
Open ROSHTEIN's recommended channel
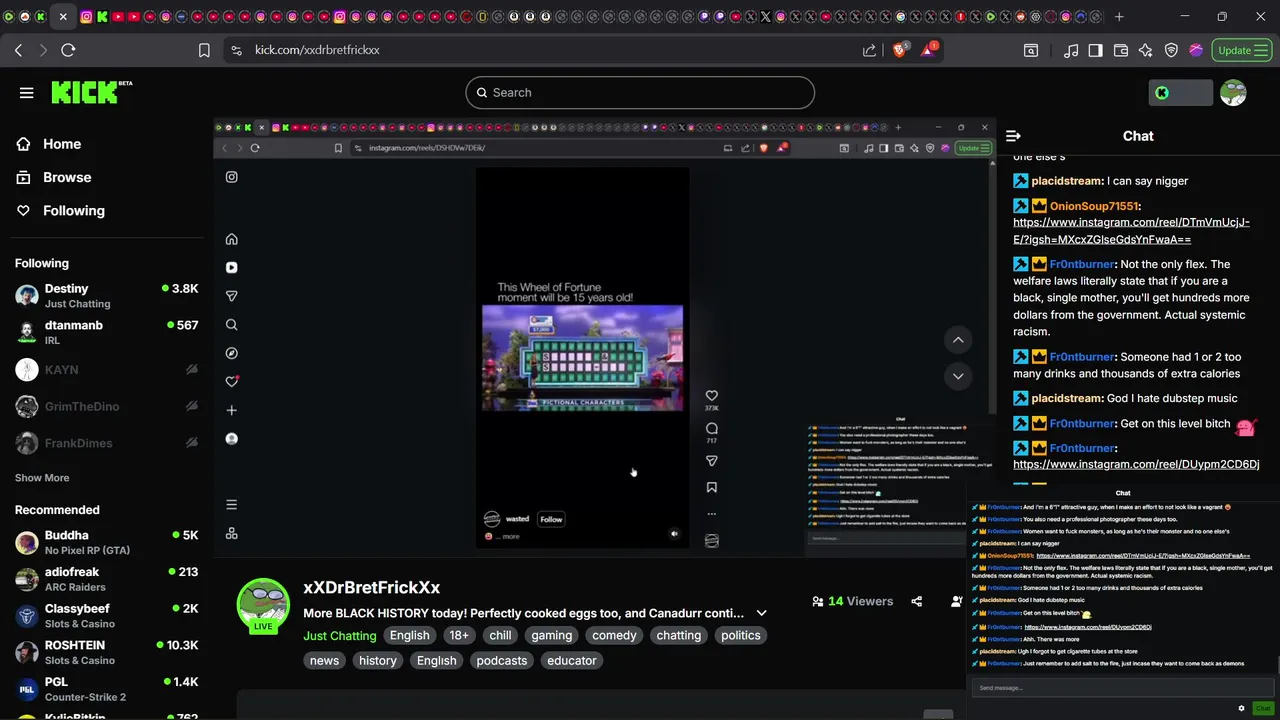(106, 653)
